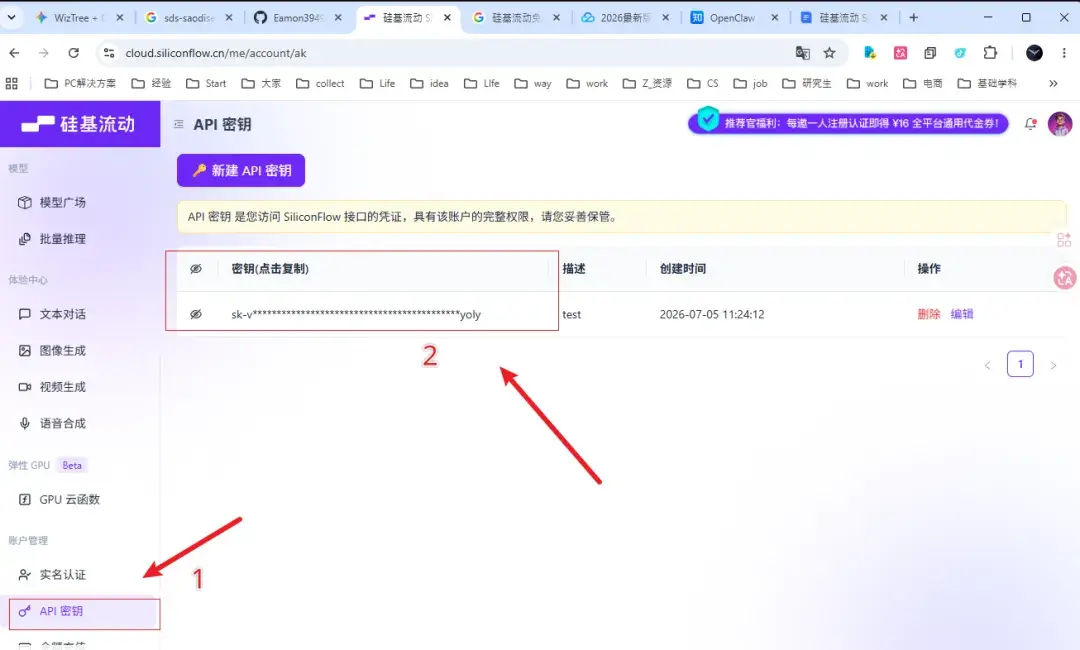The image size is (1080, 650).
Task: Open the user avatar menu
Action: point(1059,124)
